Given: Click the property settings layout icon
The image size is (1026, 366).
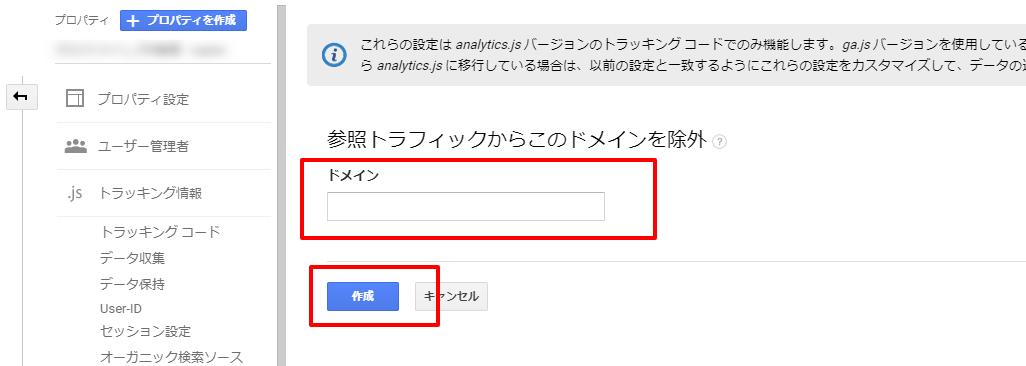Looking at the screenshot, I should click(x=75, y=99).
